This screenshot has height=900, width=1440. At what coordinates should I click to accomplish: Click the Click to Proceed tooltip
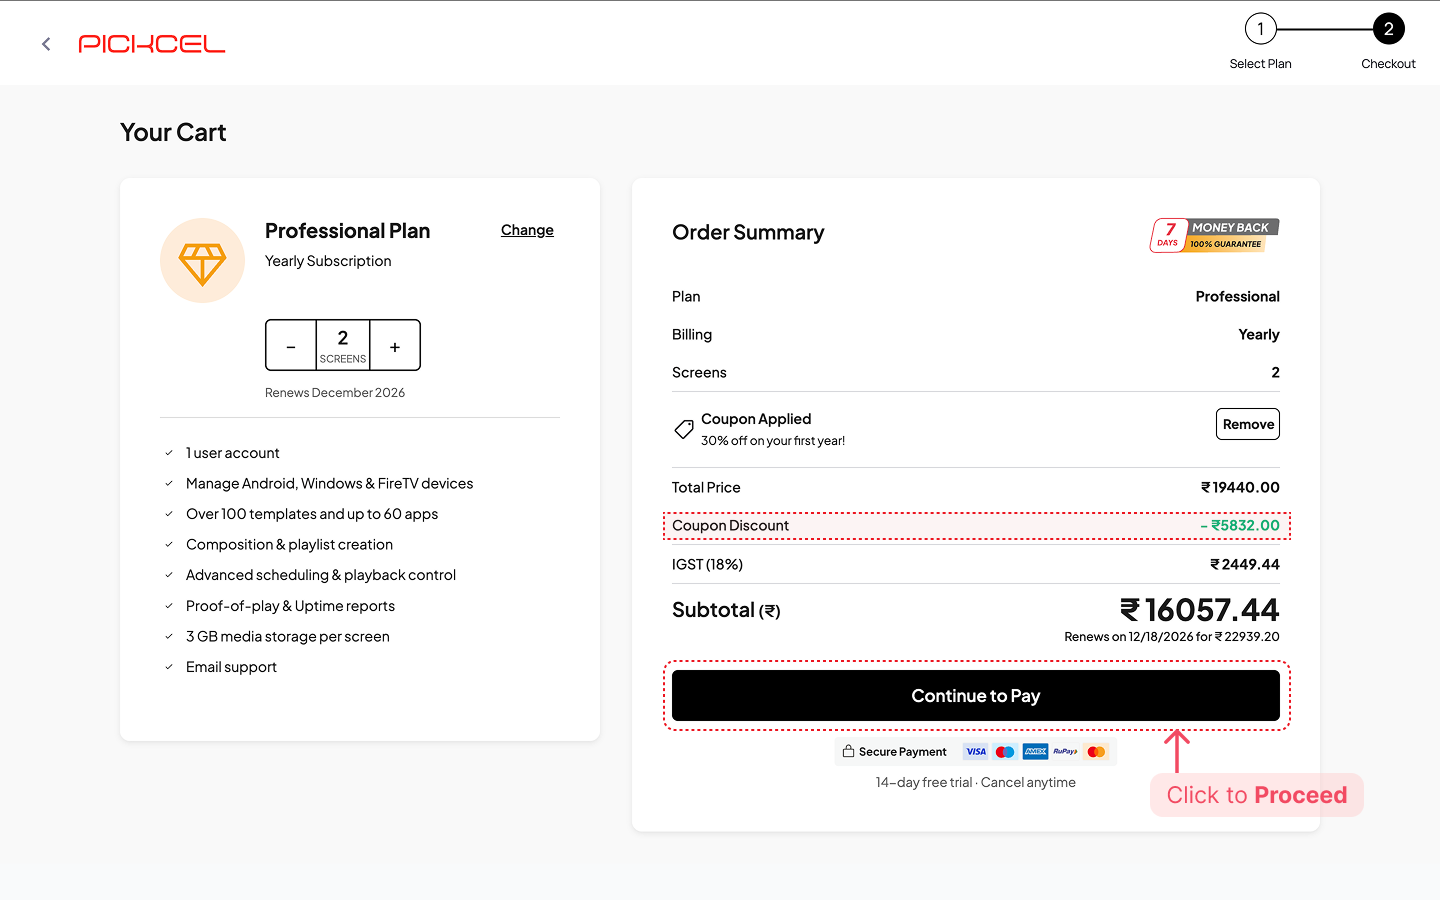click(1256, 795)
